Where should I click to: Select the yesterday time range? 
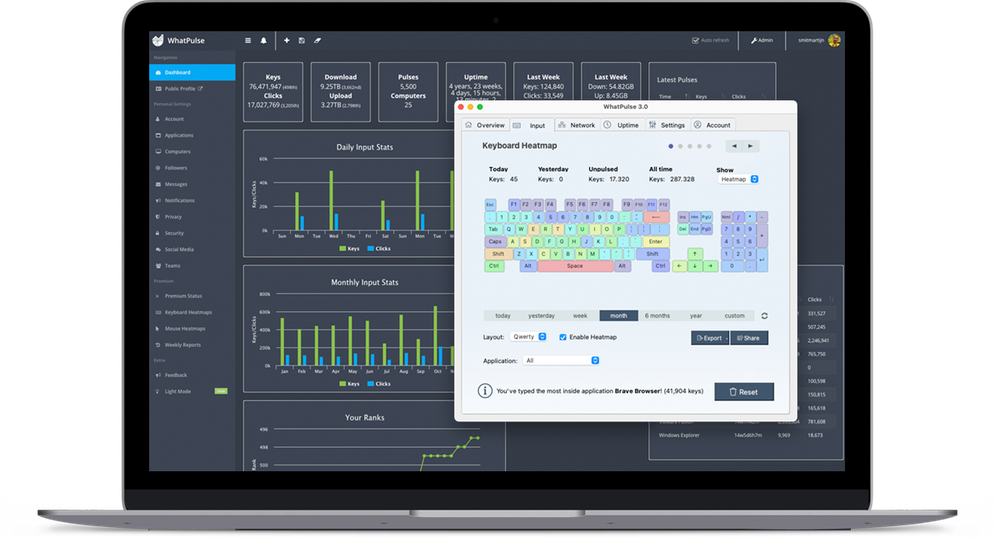click(541, 316)
